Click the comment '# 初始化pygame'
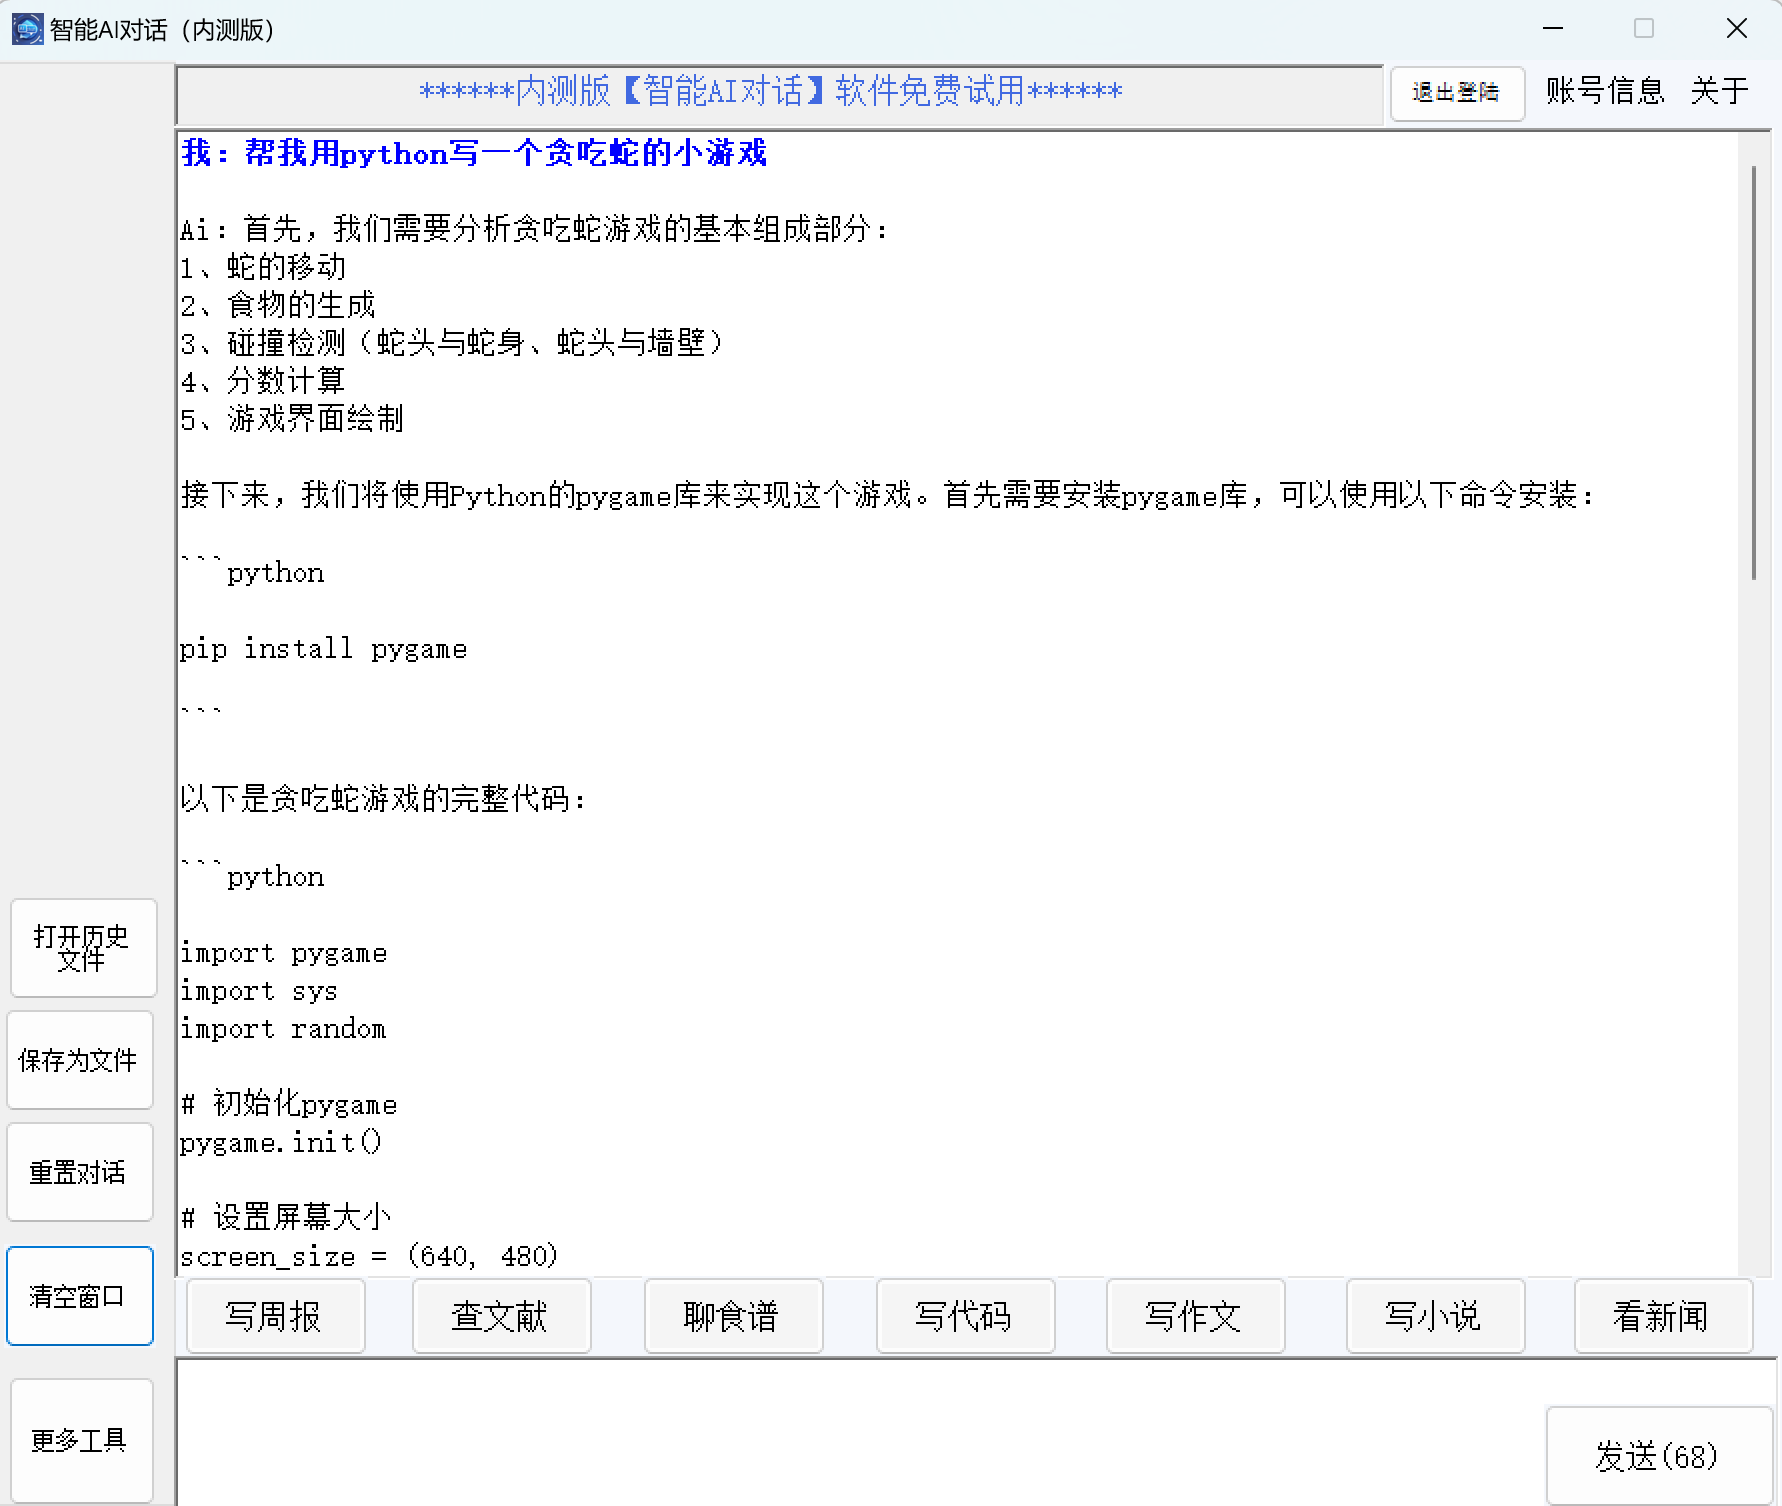The width and height of the screenshot is (1782, 1506). (x=289, y=1105)
